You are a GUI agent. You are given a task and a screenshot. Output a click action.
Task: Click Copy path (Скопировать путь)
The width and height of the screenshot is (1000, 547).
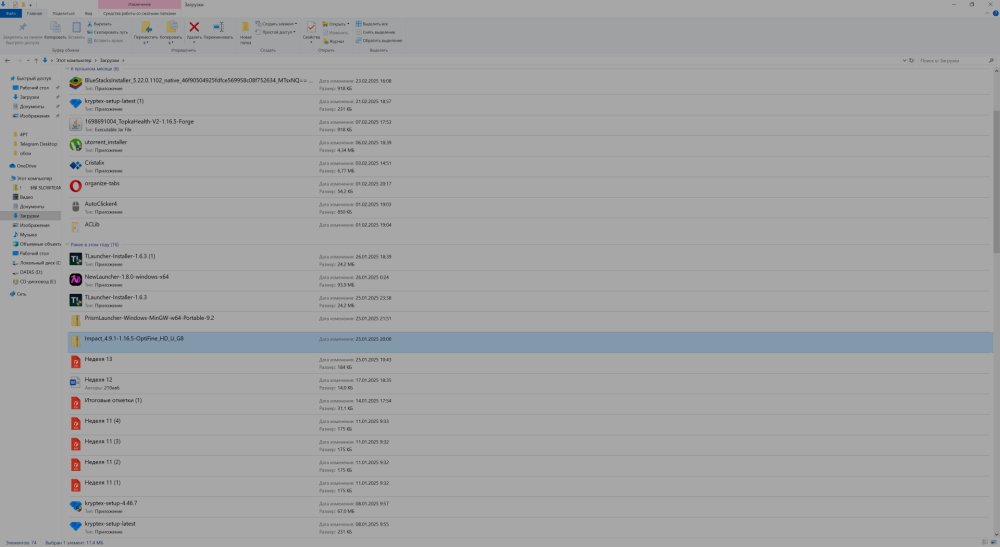[x=107, y=32]
